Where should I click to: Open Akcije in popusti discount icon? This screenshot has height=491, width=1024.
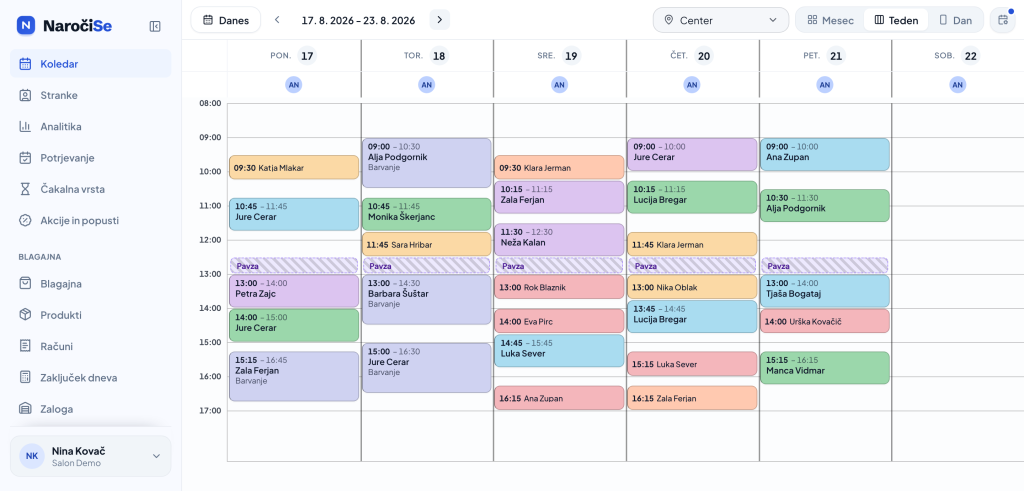[25, 221]
